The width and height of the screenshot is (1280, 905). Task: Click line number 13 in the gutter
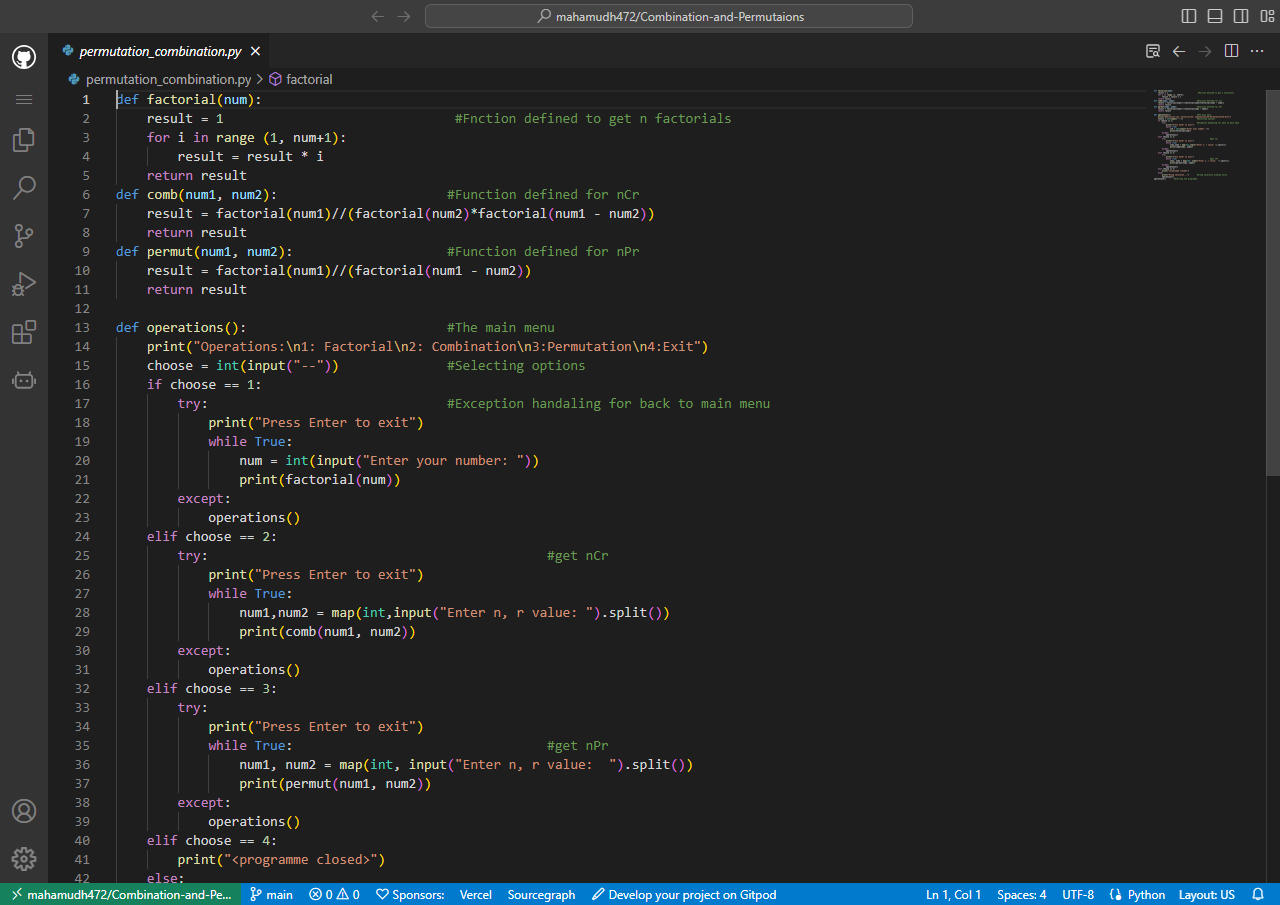tap(82, 327)
